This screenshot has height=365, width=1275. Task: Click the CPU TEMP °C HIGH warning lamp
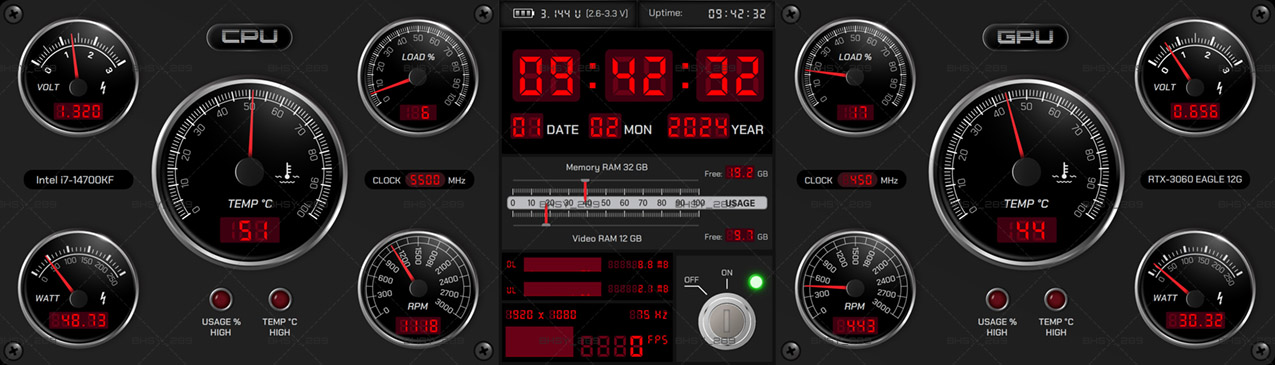[280, 299]
